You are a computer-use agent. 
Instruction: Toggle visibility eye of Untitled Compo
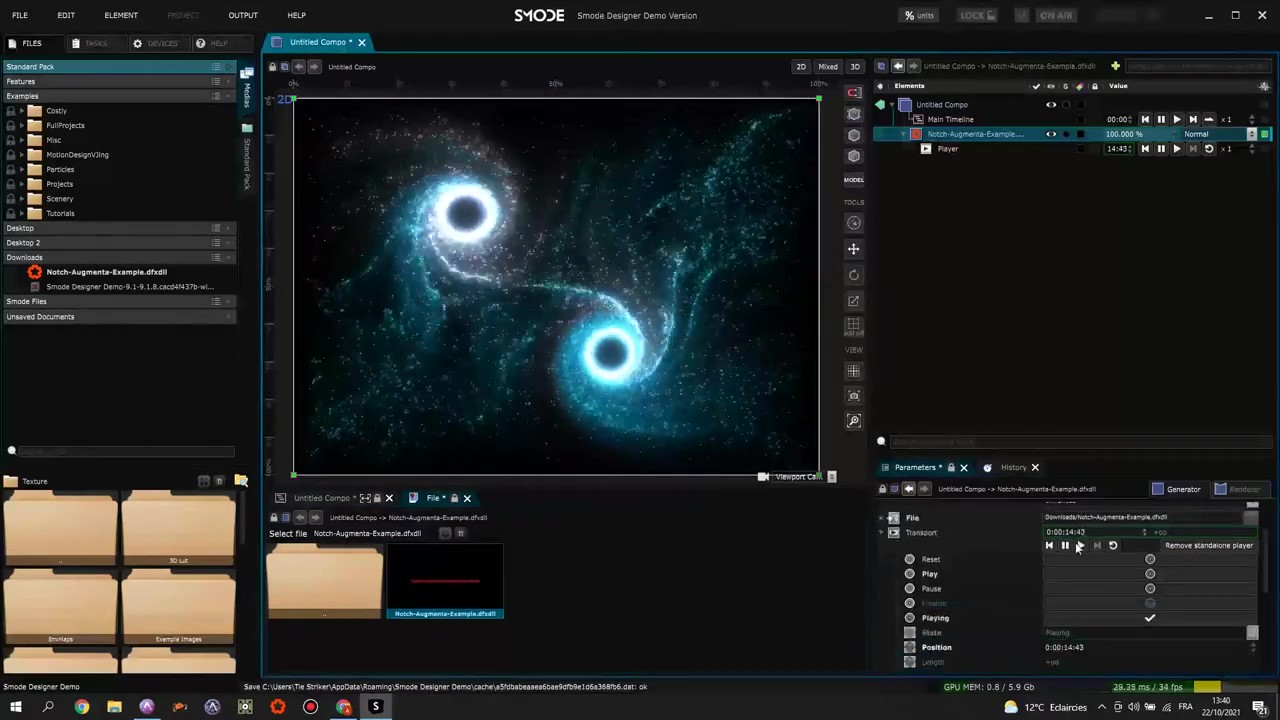coord(1051,104)
